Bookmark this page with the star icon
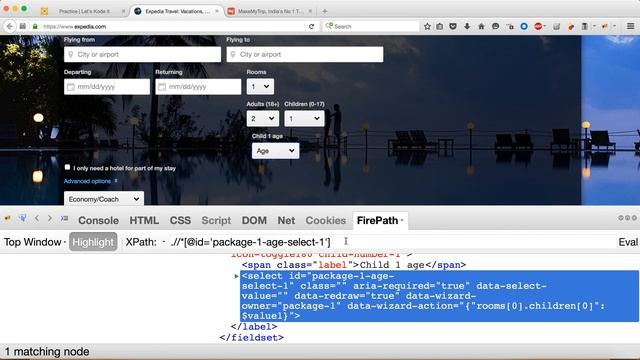Screen dimensions: 640x360 pos(427,26)
